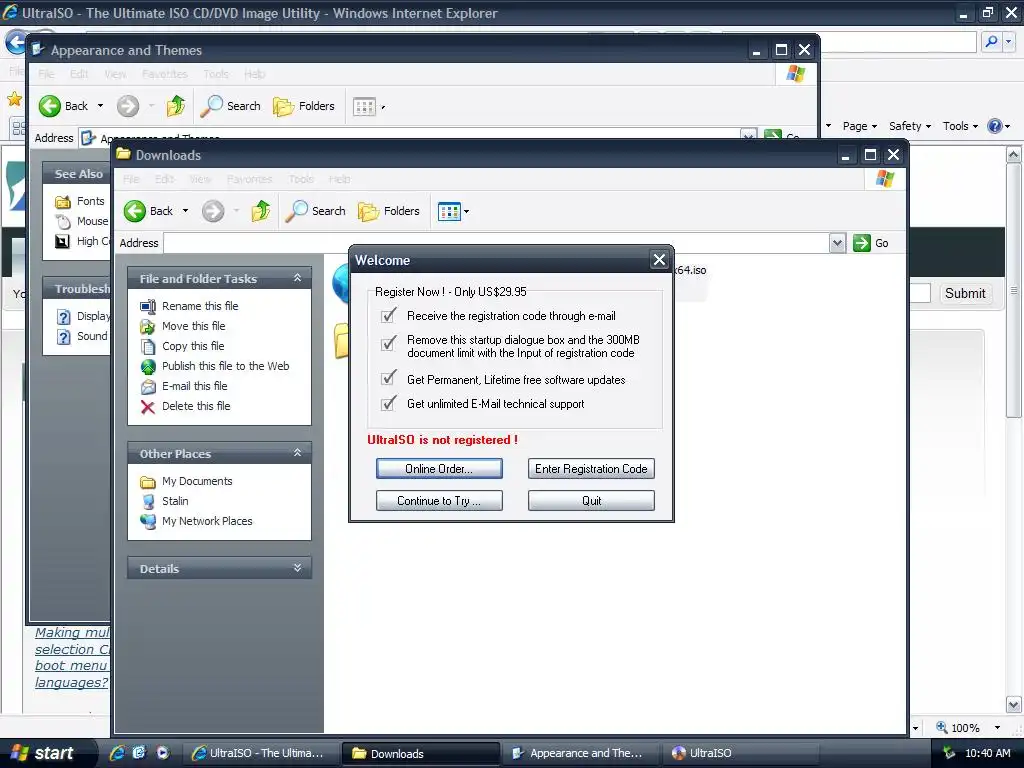Click Back icon in Appearance and Themes window
The height and width of the screenshot is (768, 1024).
(50, 106)
